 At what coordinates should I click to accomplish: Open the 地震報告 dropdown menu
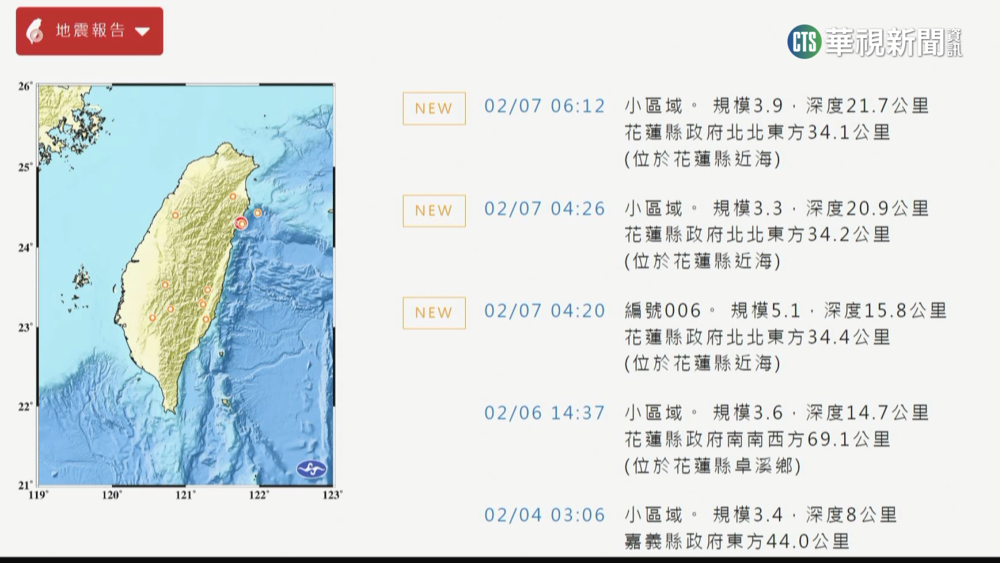89,31
